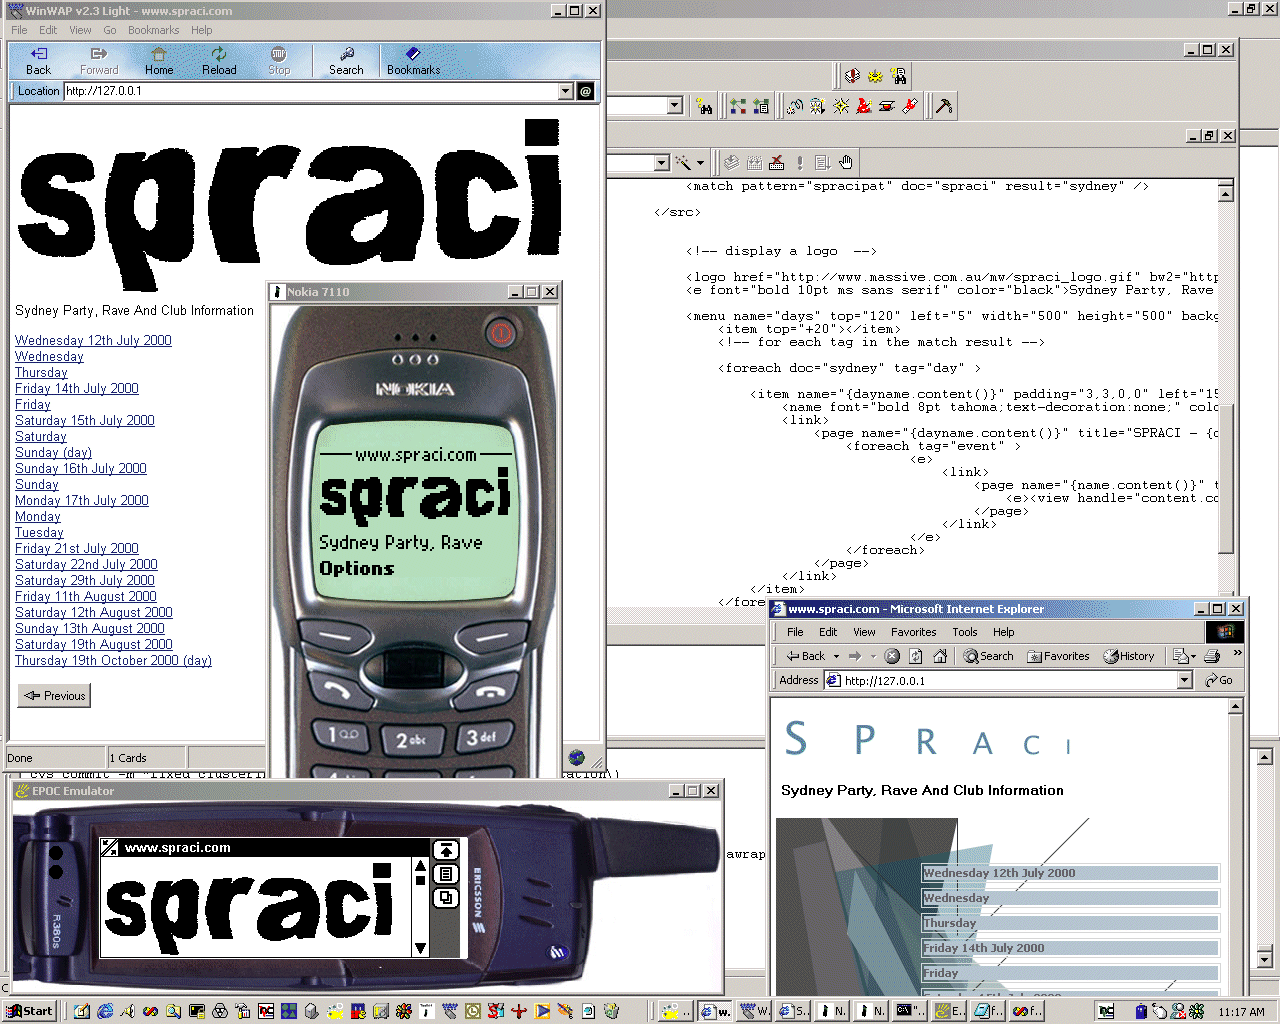The height and width of the screenshot is (1024, 1280).
Task: Click the Go button in Internet Explorer
Action: coord(1219,680)
